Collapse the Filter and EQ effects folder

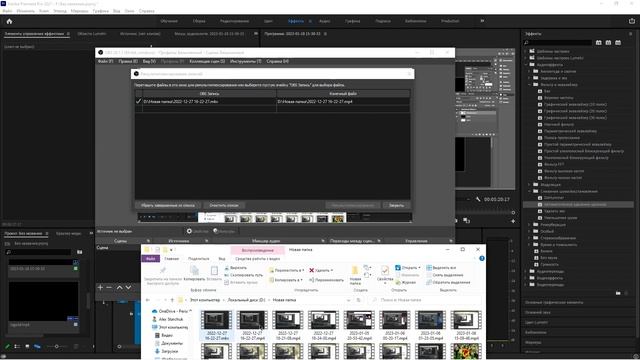tap(529, 85)
